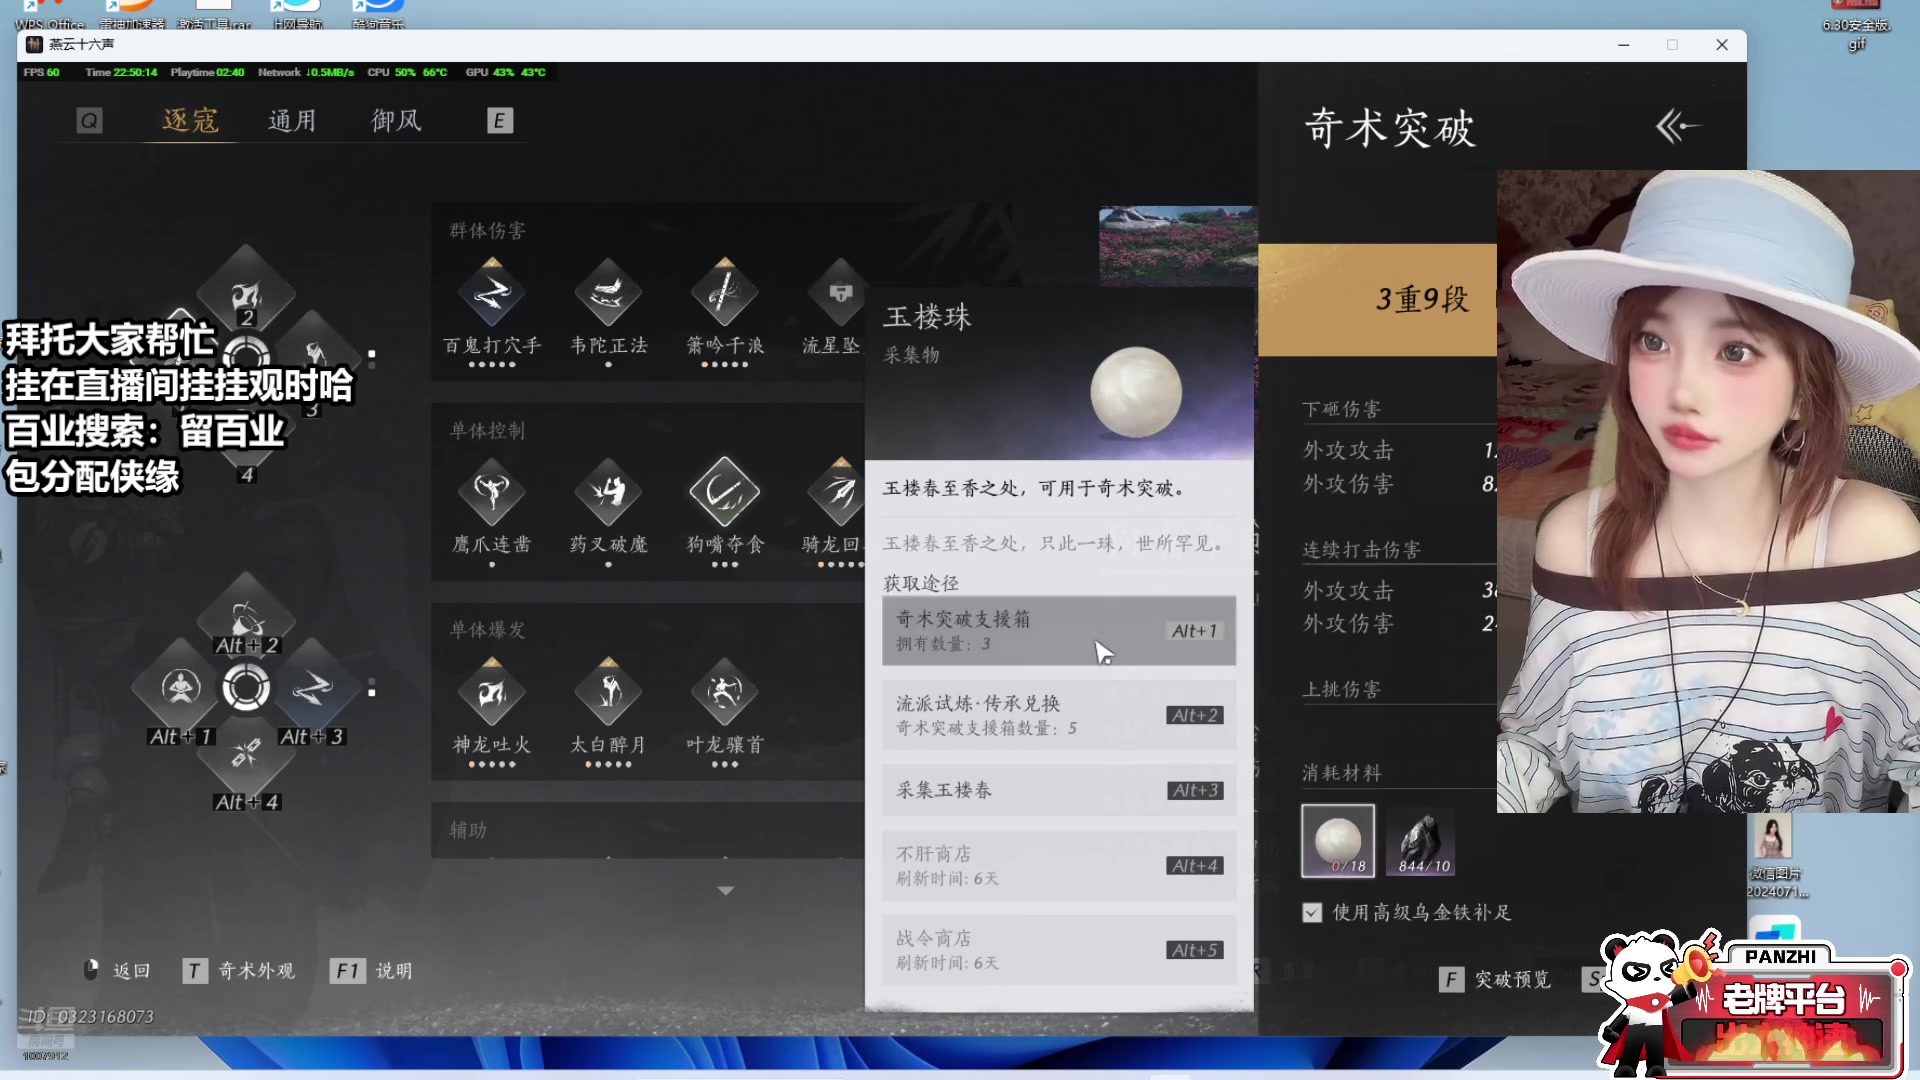The image size is (1920, 1080).
Task: Open 奇术外观 with T button
Action: pos(238,971)
